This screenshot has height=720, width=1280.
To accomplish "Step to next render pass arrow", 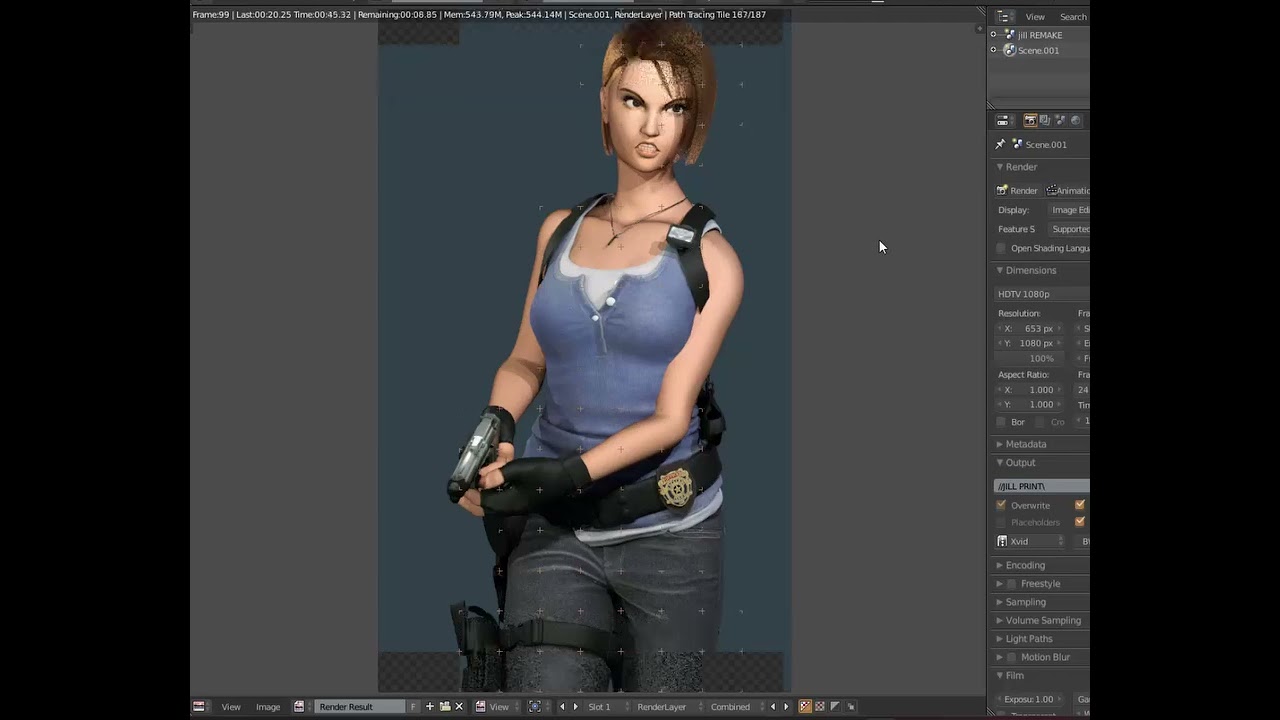I will point(785,706).
